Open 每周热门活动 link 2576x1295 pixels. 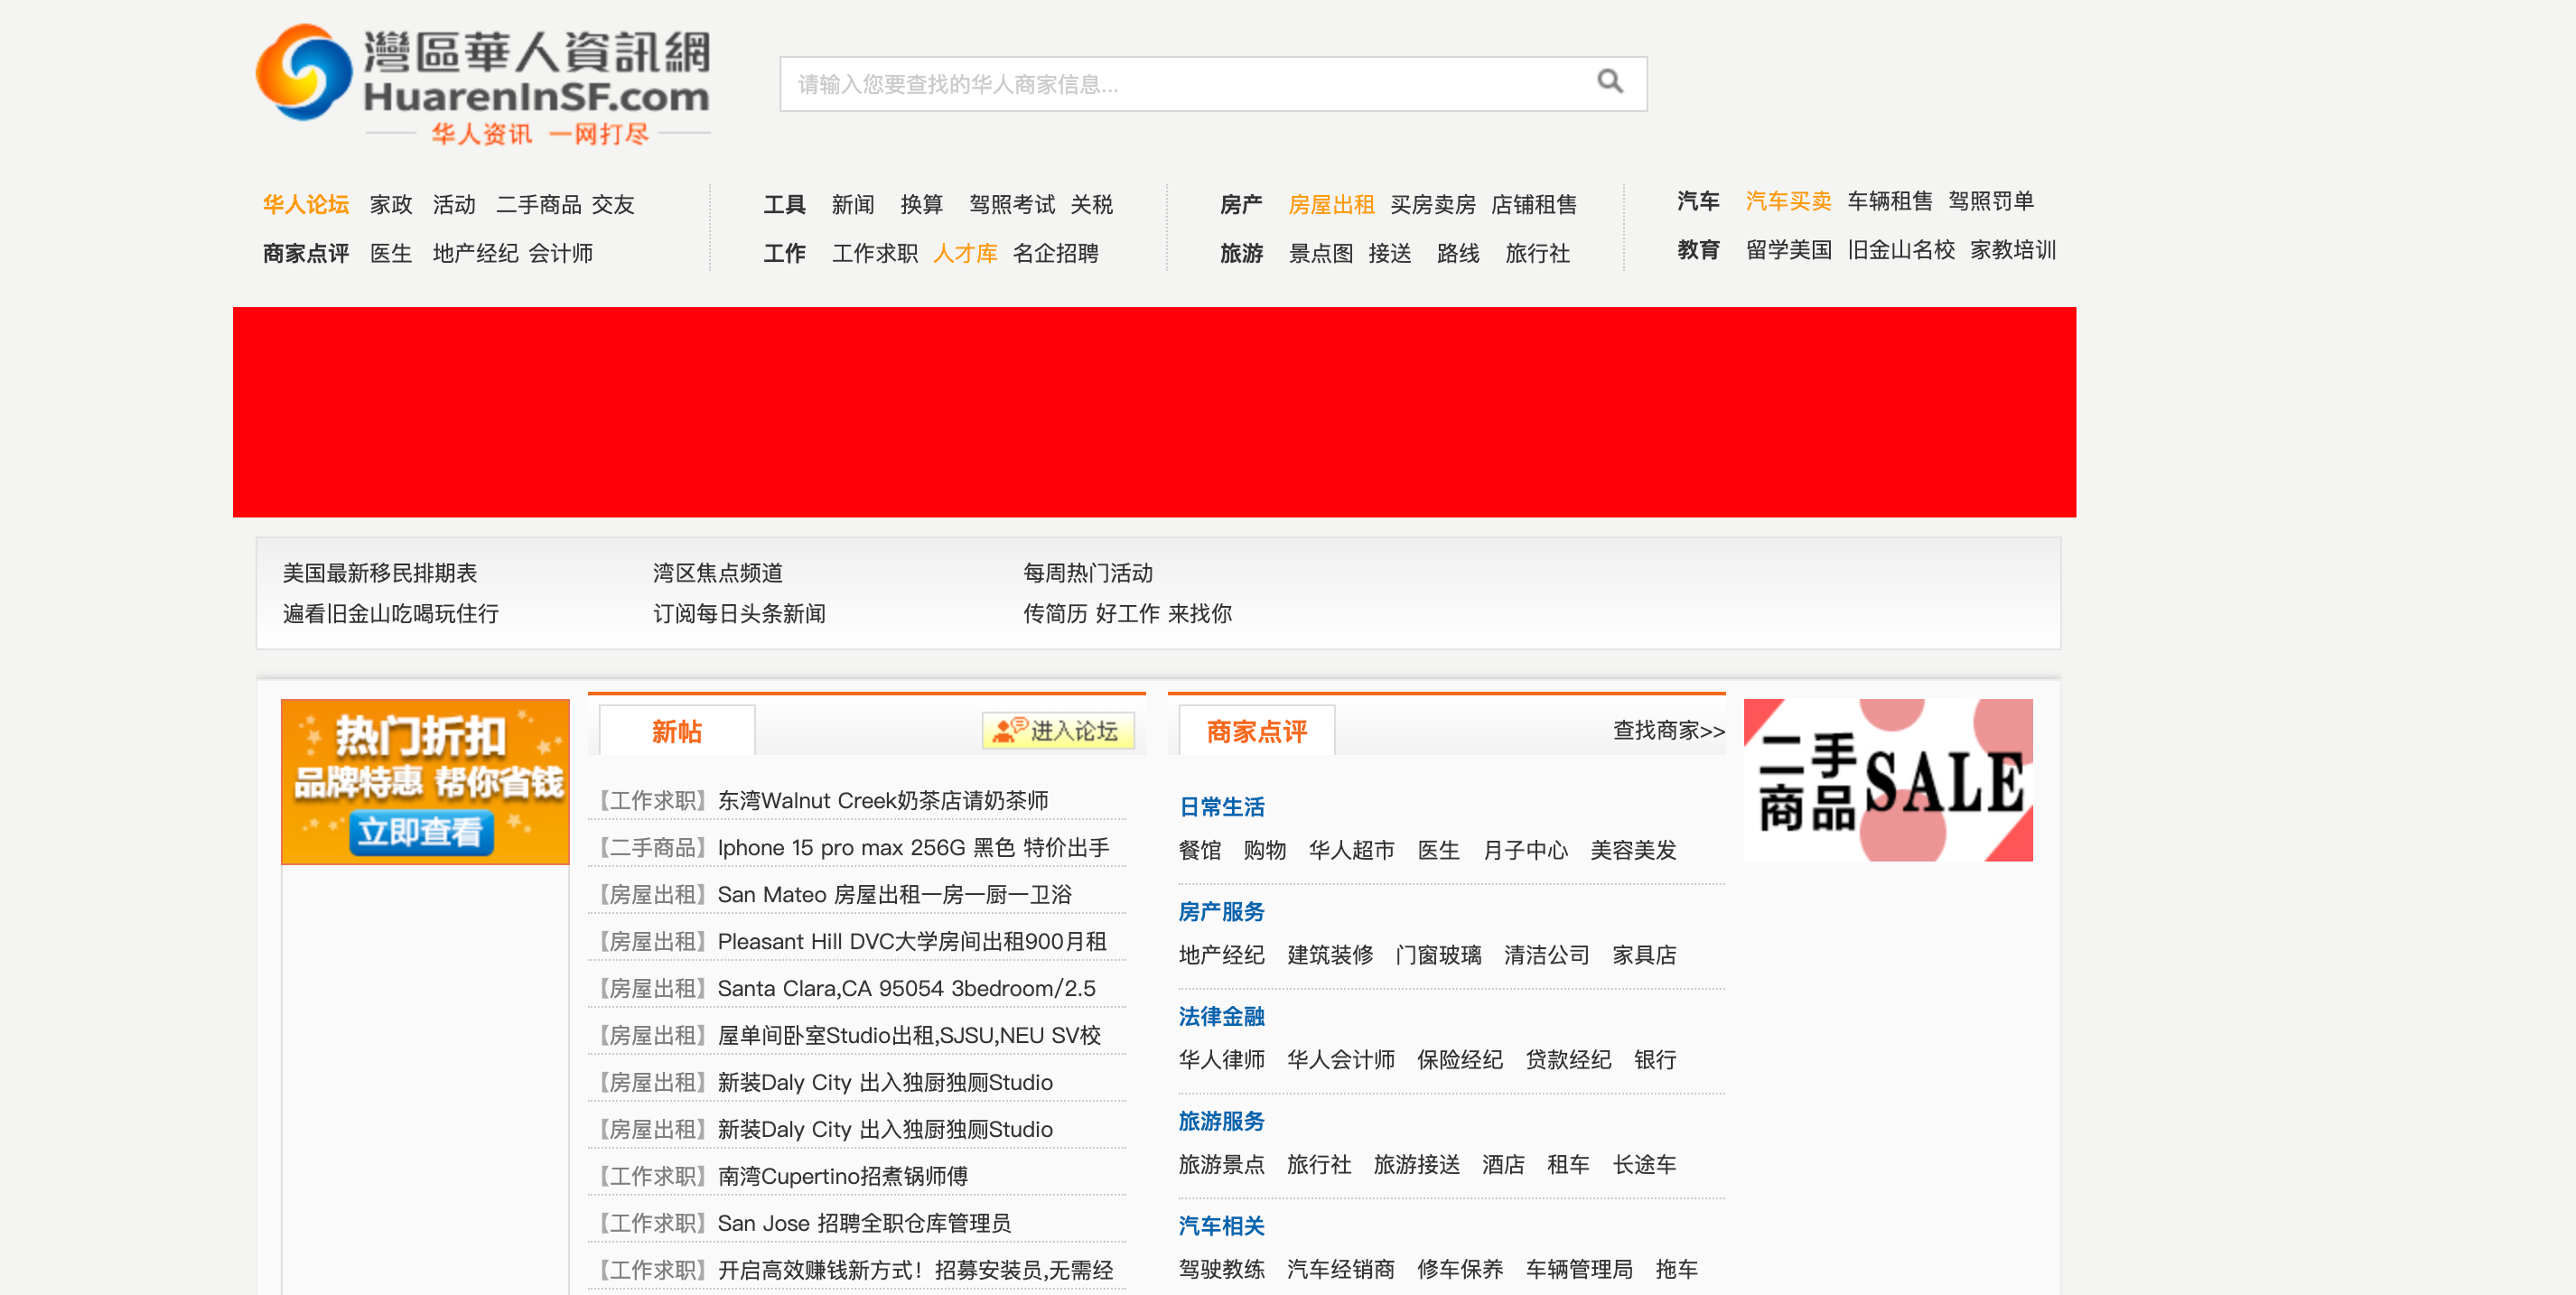pyautogui.click(x=1087, y=573)
